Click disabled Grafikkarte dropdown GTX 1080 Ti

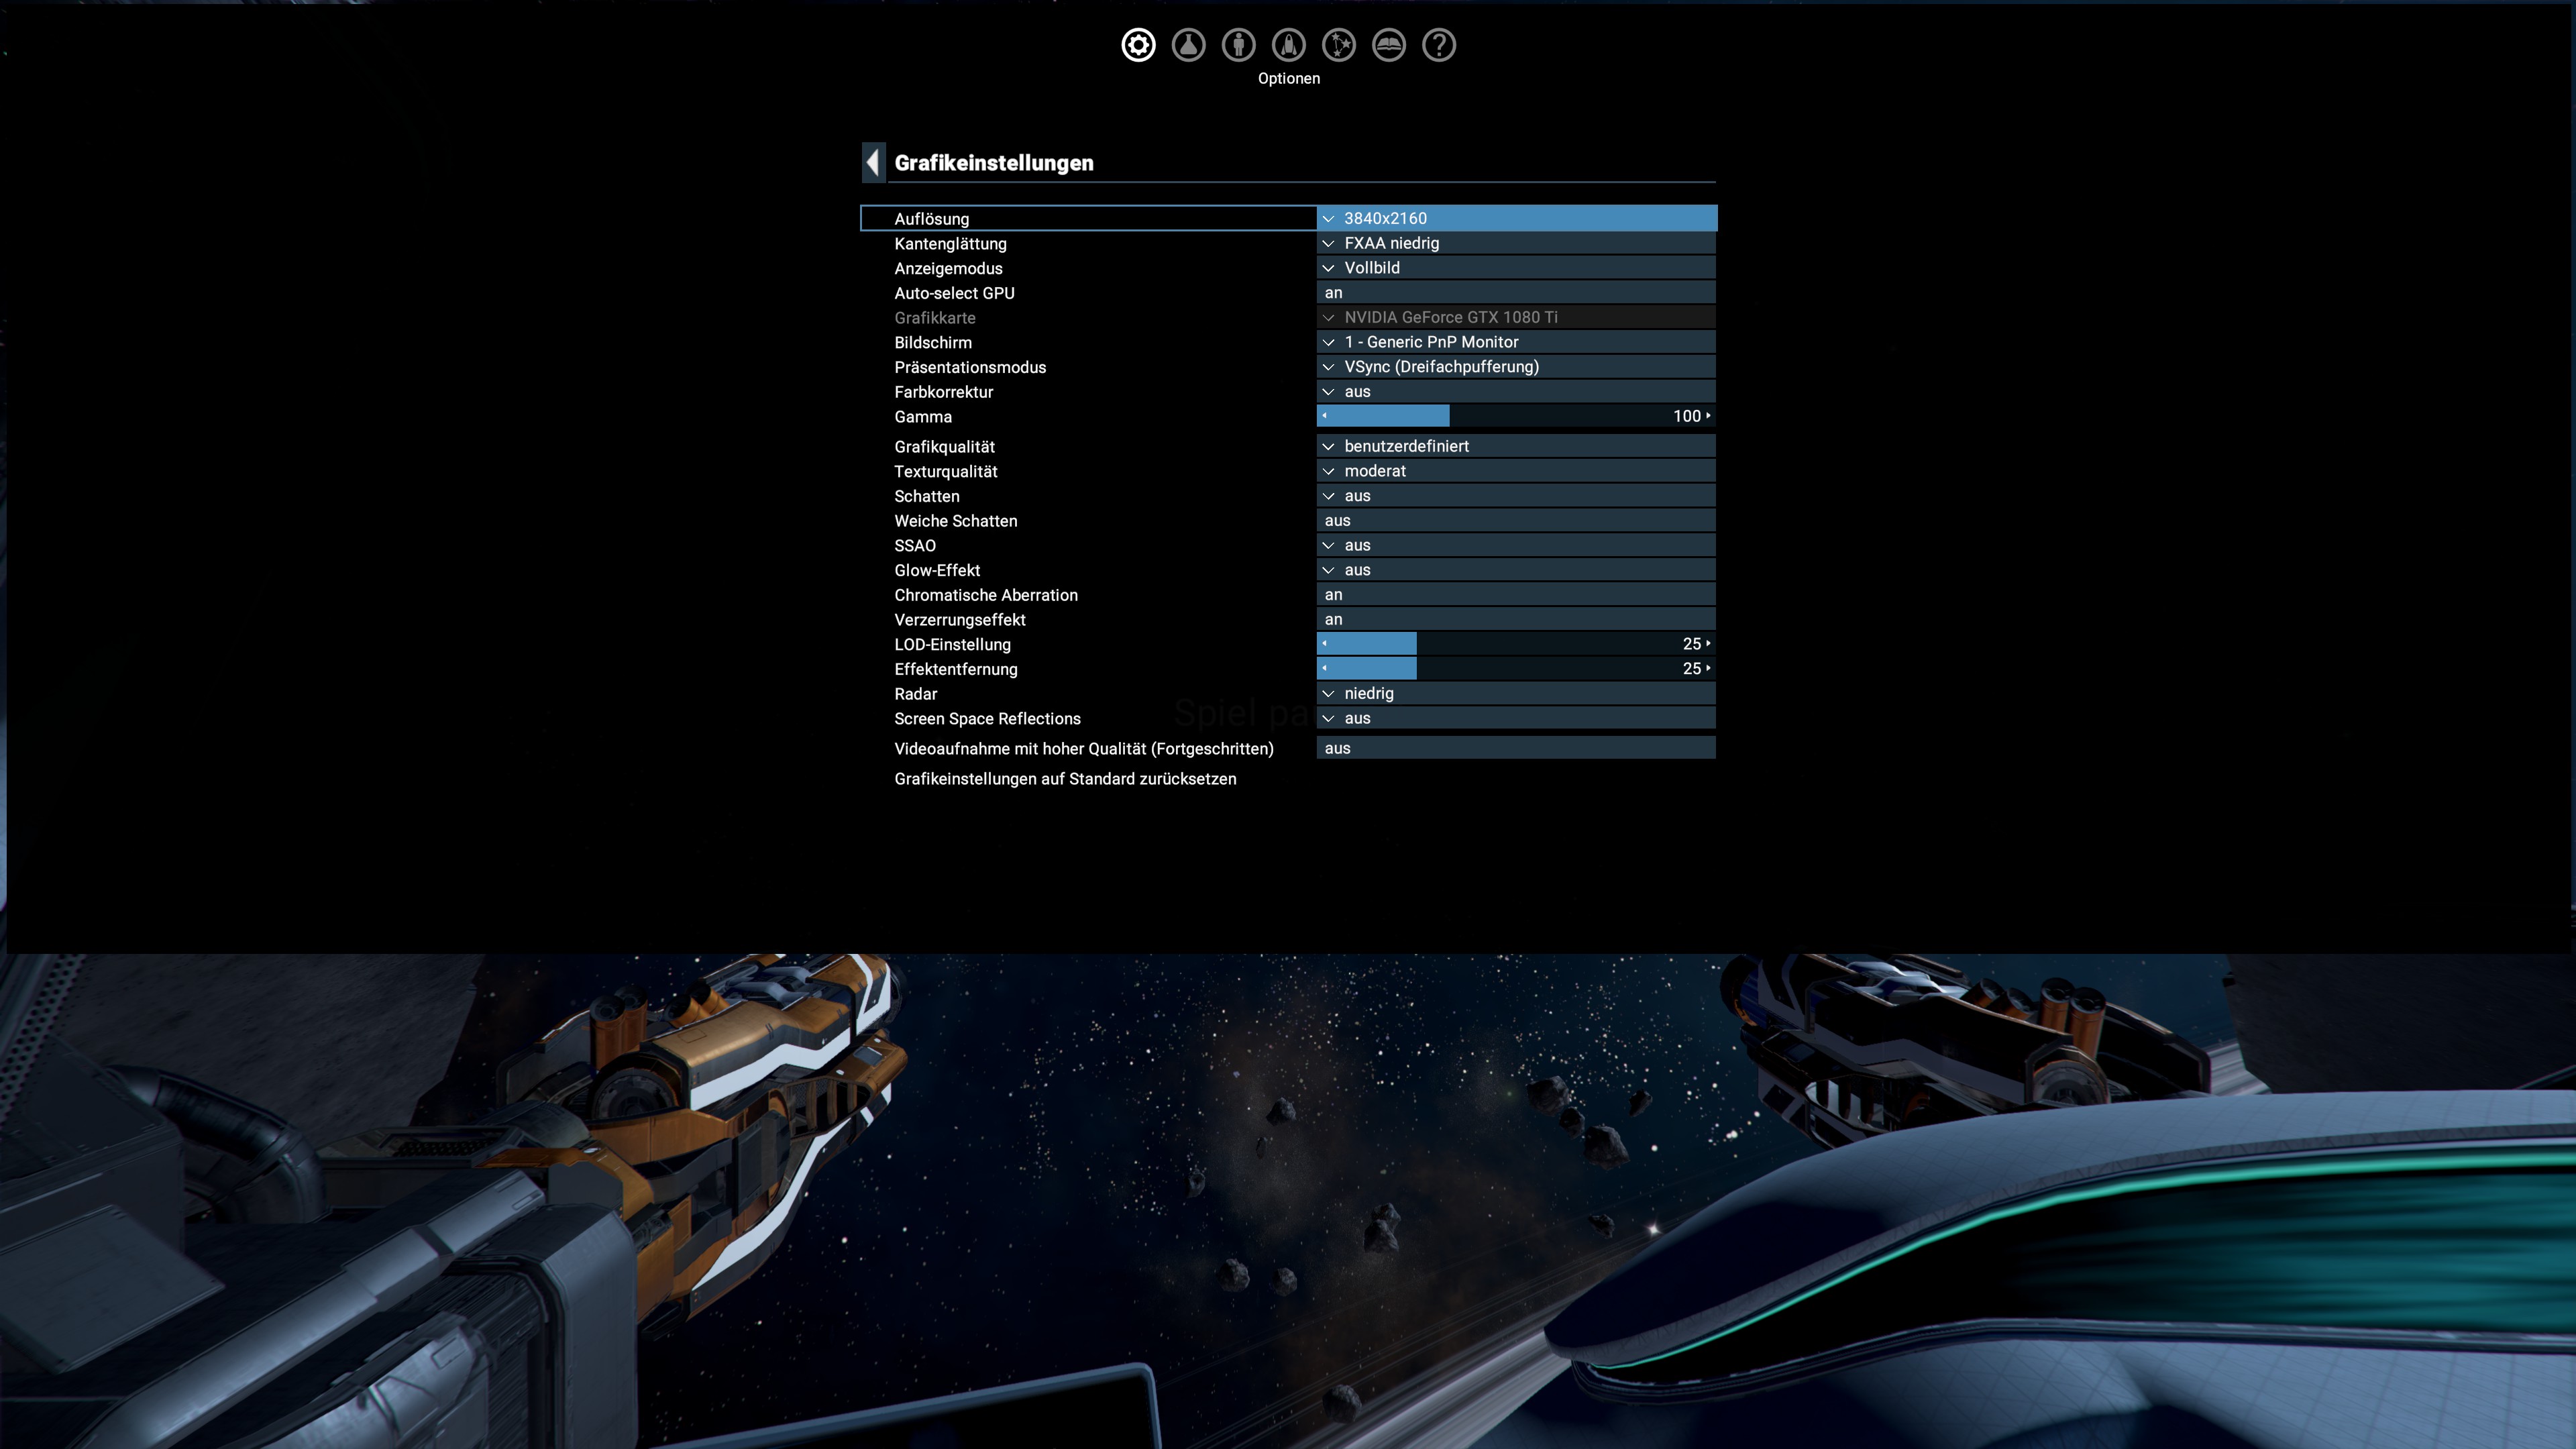[1516, 317]
